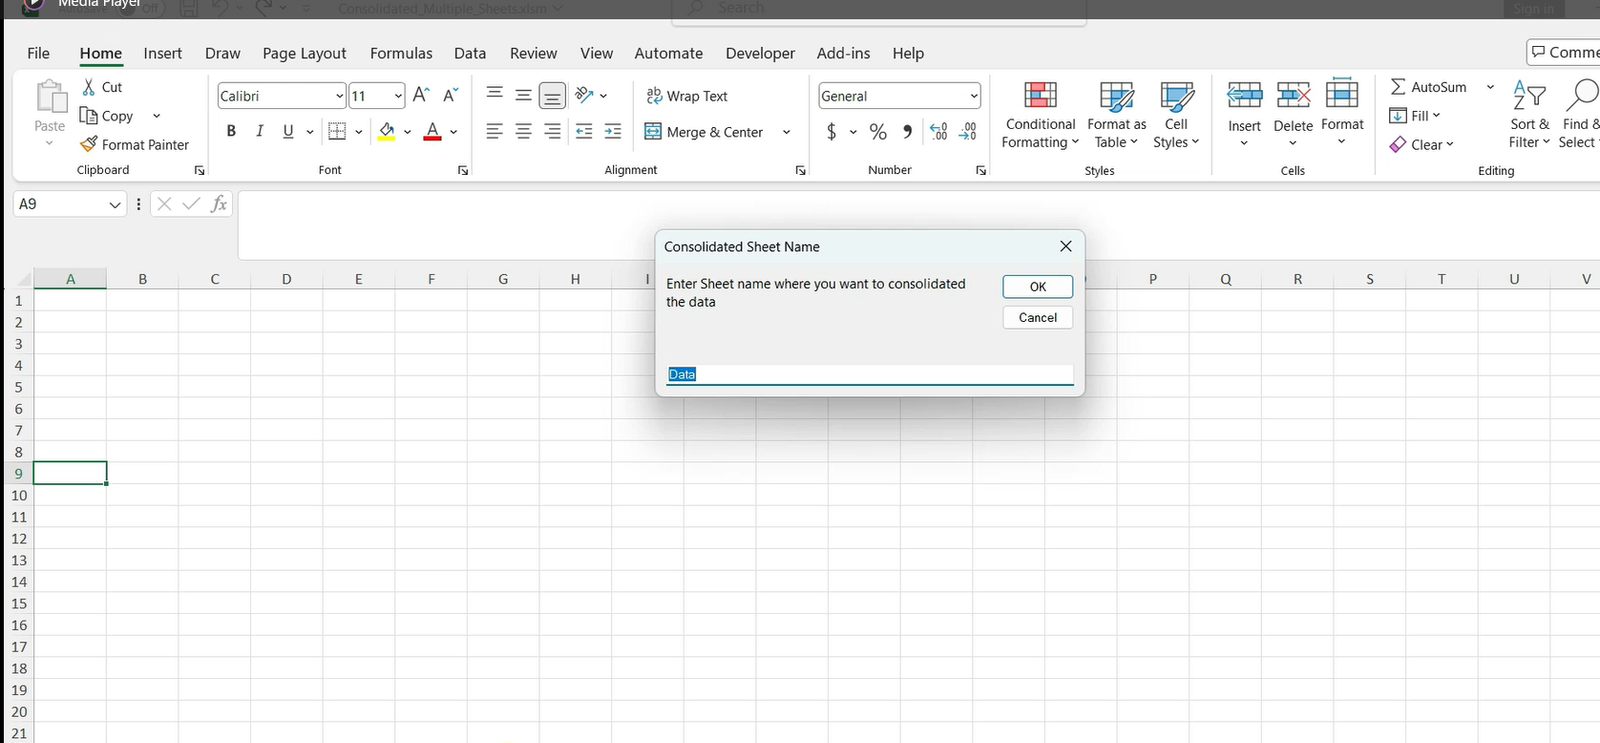
Task: Expand the General number format dropdown
Action: [973, 96]
